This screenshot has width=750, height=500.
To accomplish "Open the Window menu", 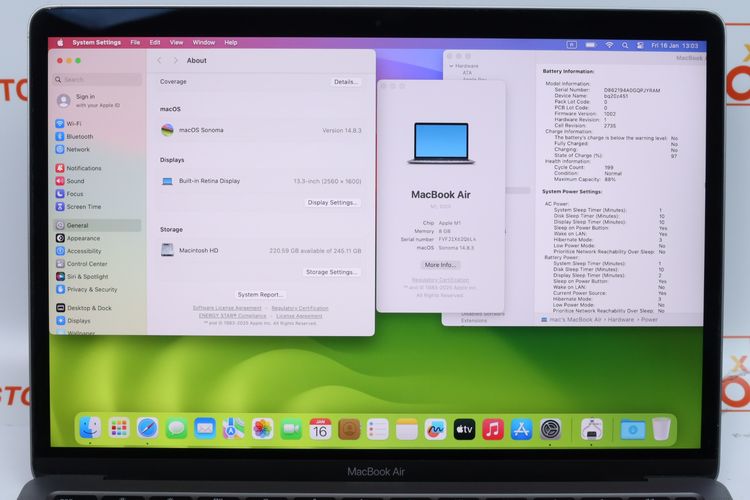I will (204, 43).
